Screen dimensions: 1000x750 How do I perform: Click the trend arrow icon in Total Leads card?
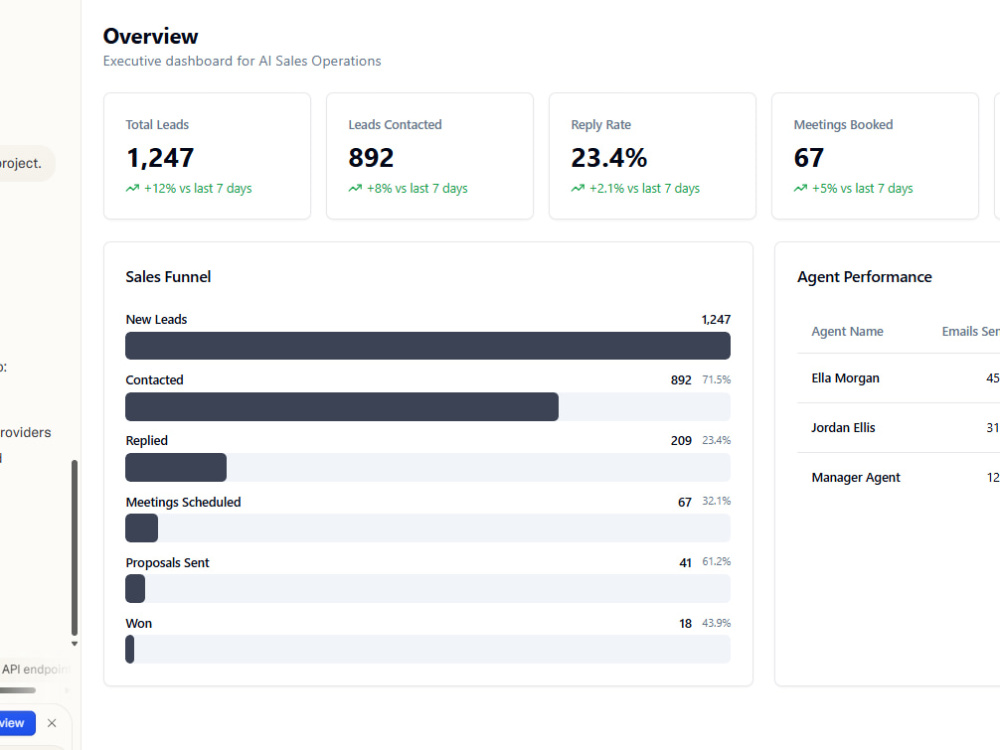coord(132,188)
